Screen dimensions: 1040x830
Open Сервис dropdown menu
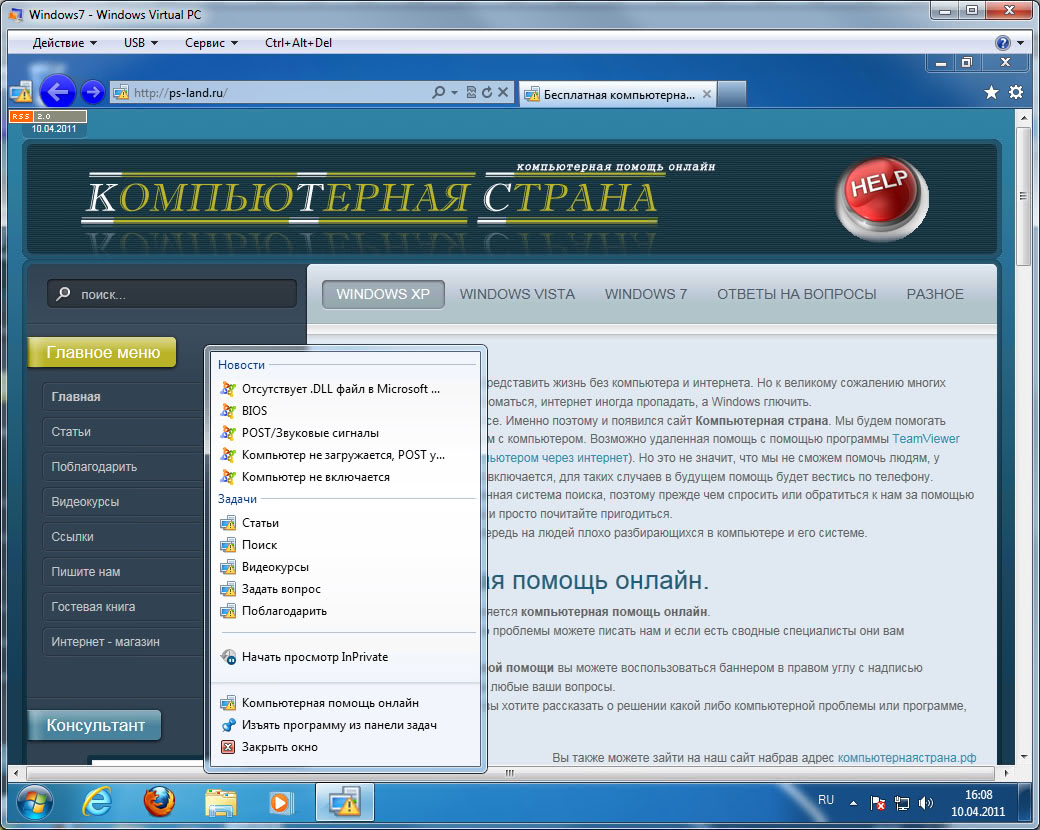tap(211, 42)
